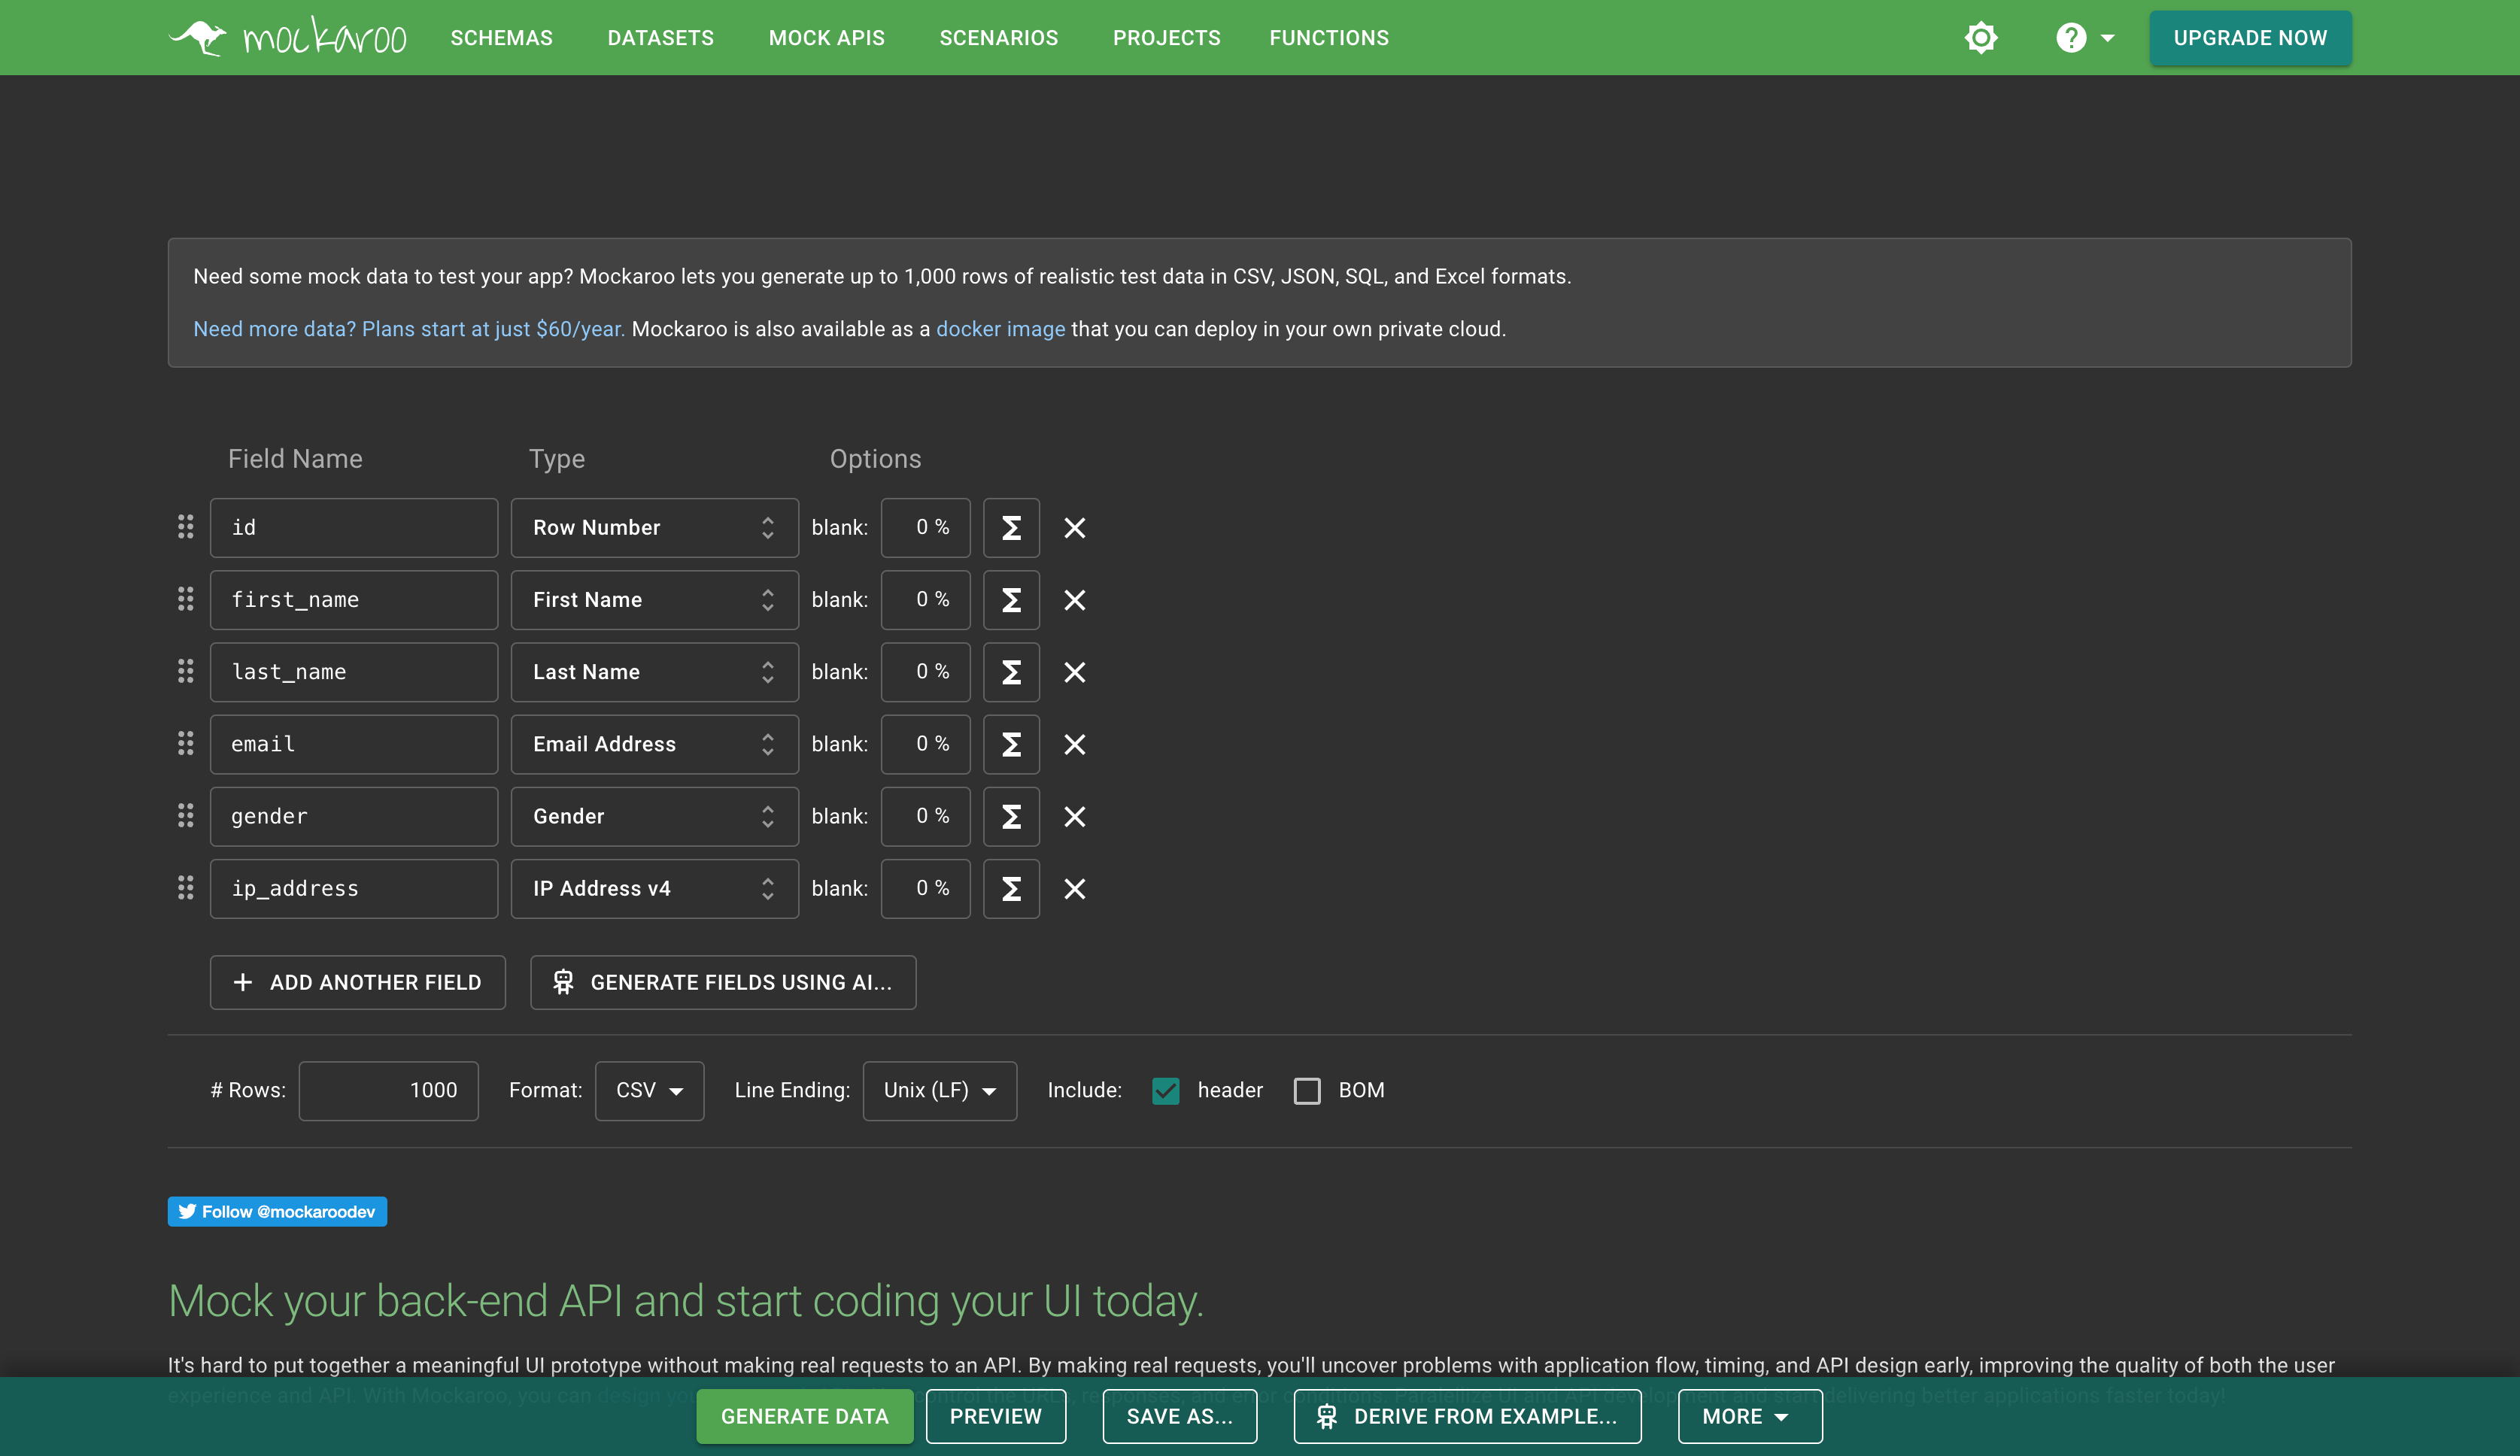The width and height of the screenshot is (2520, 1456).
Task: Remove the gender field with its X
Action: pos(1074,816)
